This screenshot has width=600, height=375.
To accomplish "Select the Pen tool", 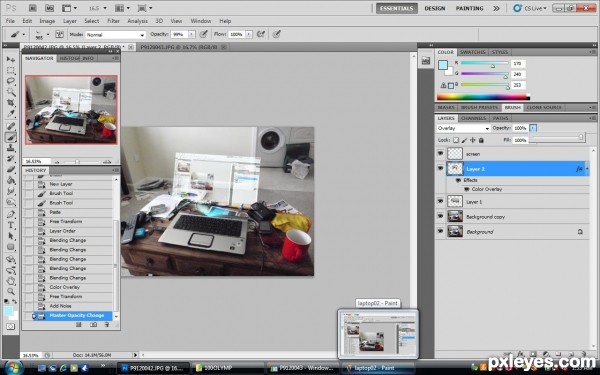I will click(11, 214).
